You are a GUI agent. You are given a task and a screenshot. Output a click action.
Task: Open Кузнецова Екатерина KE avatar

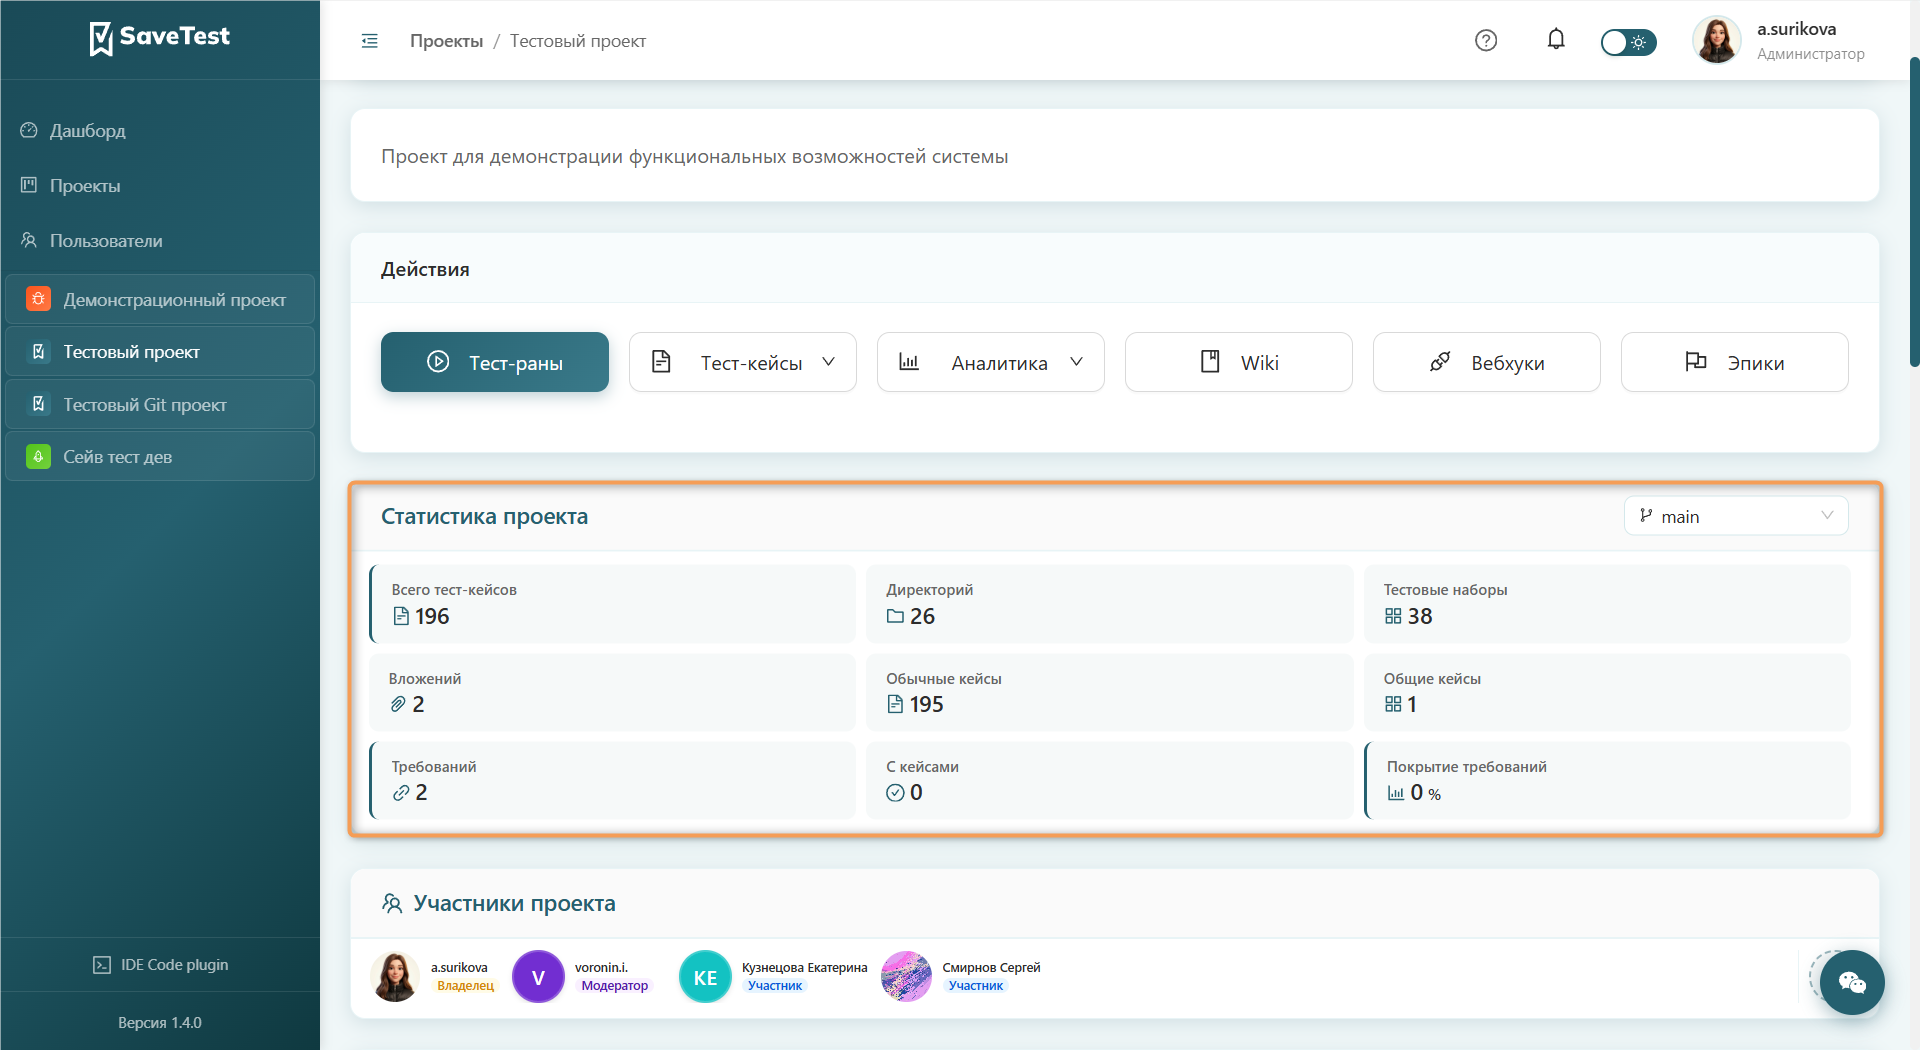(x=705, y=977)
